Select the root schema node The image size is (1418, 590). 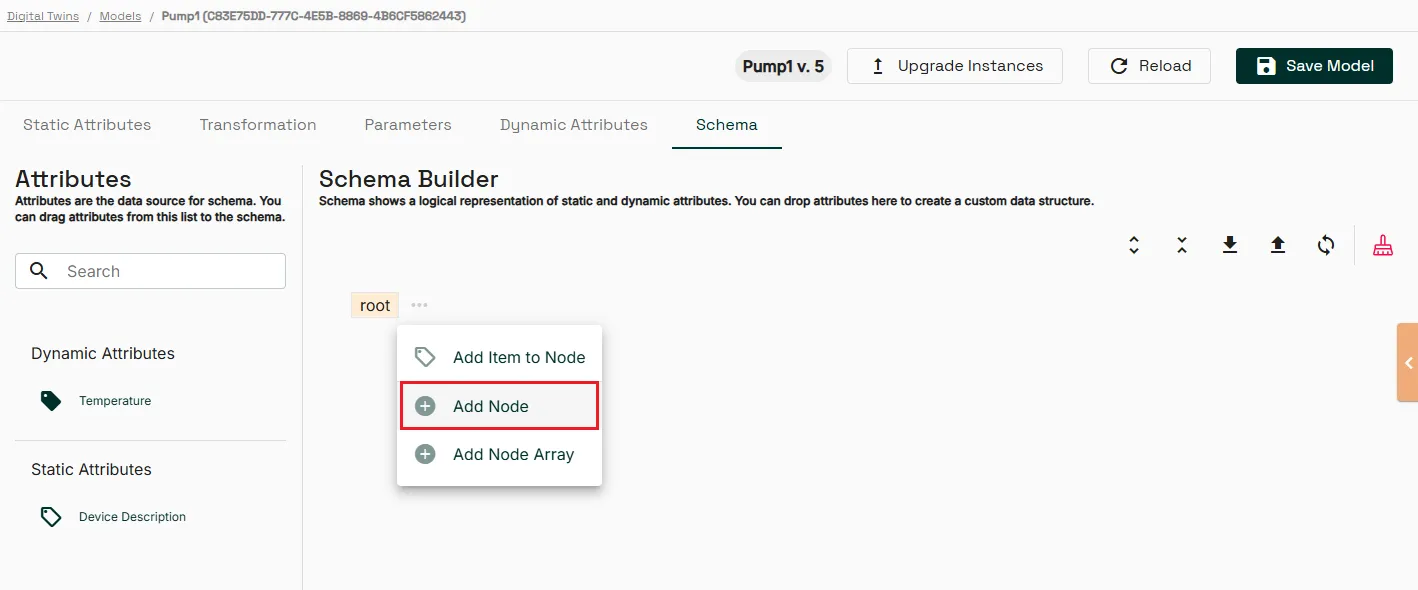[375, 305]
